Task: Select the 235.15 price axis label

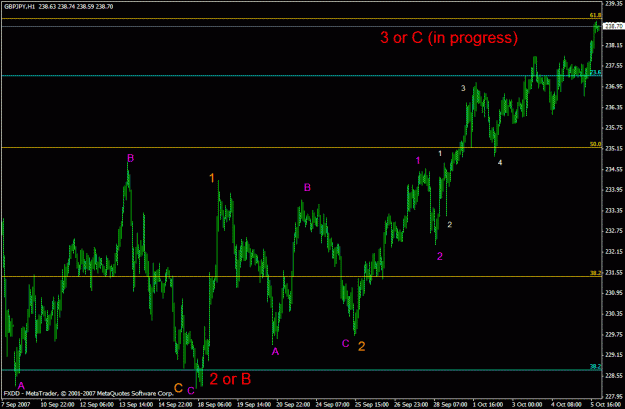Action: pos(614,148)
